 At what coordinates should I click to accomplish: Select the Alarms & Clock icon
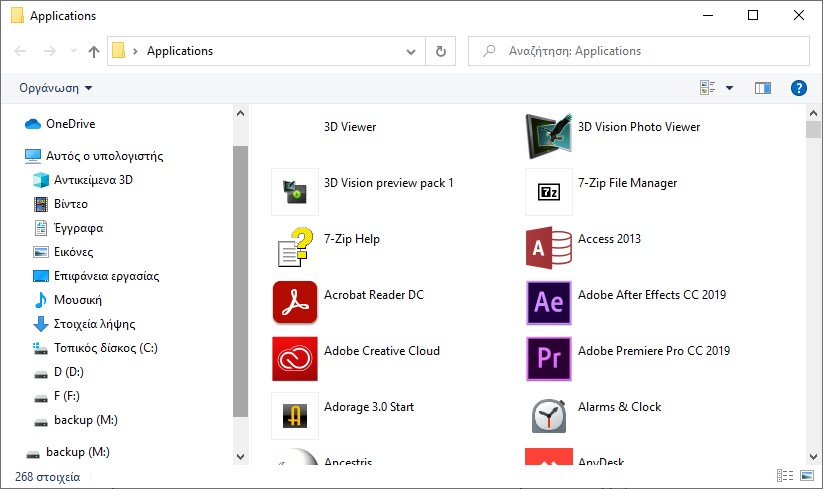[548, 416]
